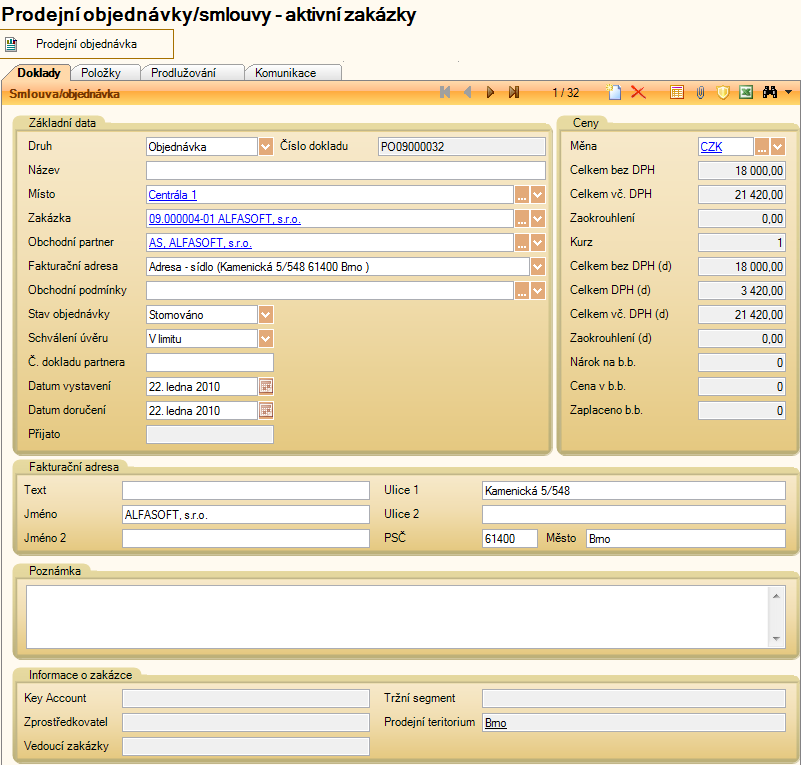The height and width of the screenshot is (765, 801).
Task: Open the Komunikace tab
Action: (286, 73)
